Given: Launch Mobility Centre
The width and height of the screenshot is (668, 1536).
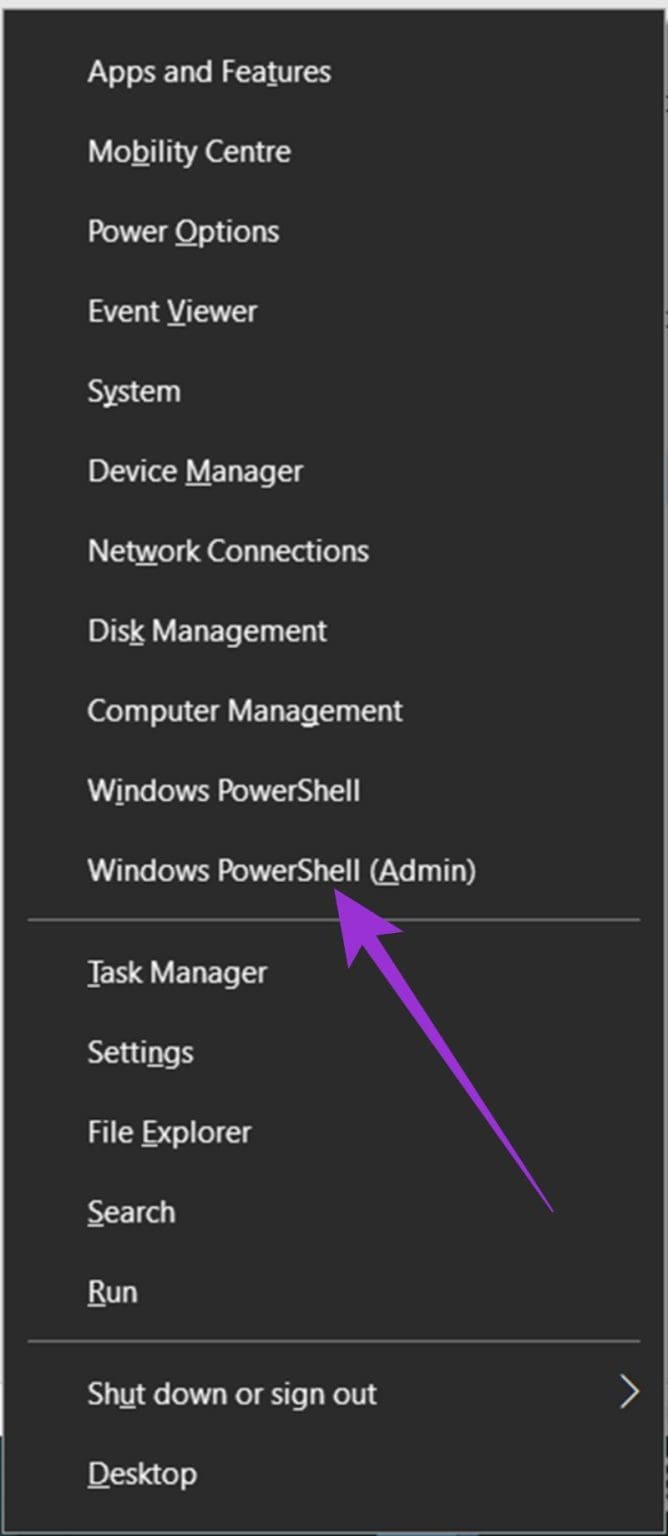Looking at the screenshot, I should click(x=190, y=151).
